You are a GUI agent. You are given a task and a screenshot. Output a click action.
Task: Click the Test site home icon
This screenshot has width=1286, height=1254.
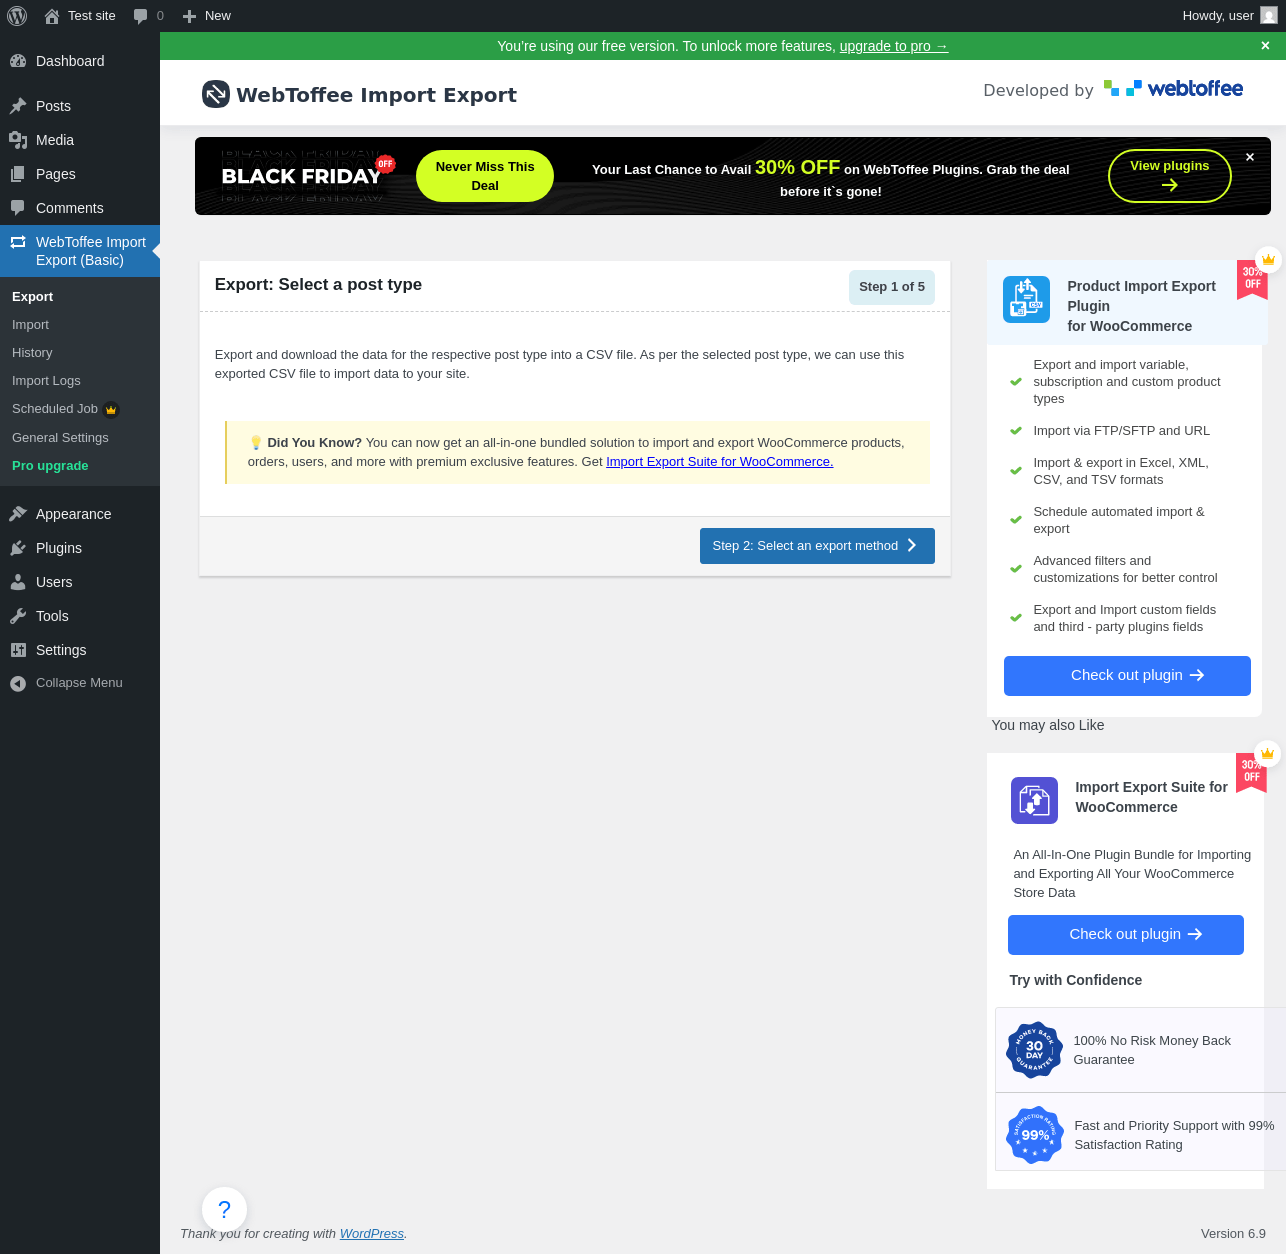pyautogui.click(x=52, y=16)
